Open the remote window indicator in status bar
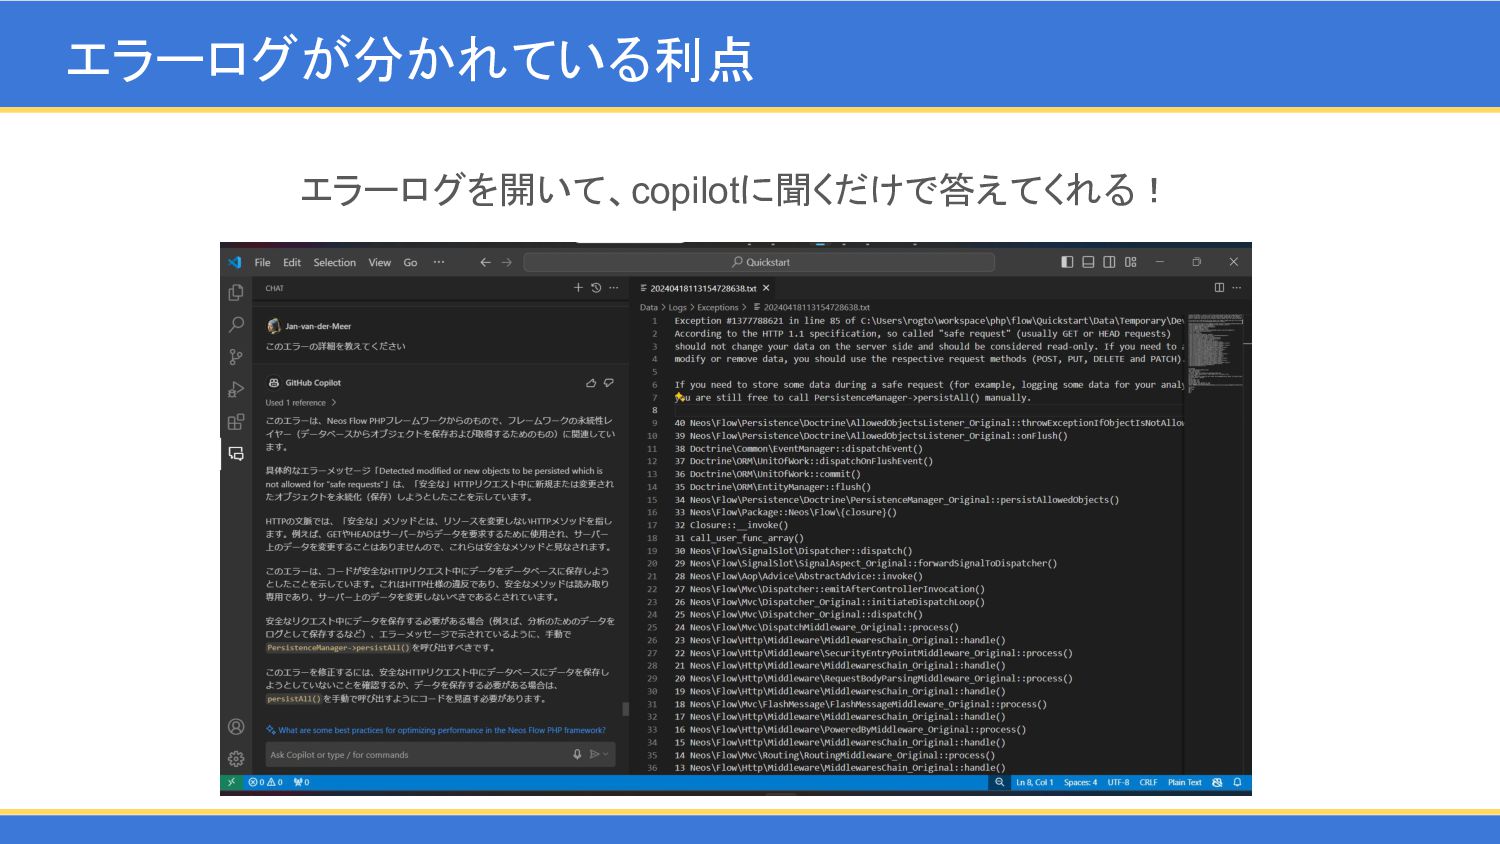 (x=231, y=783)
